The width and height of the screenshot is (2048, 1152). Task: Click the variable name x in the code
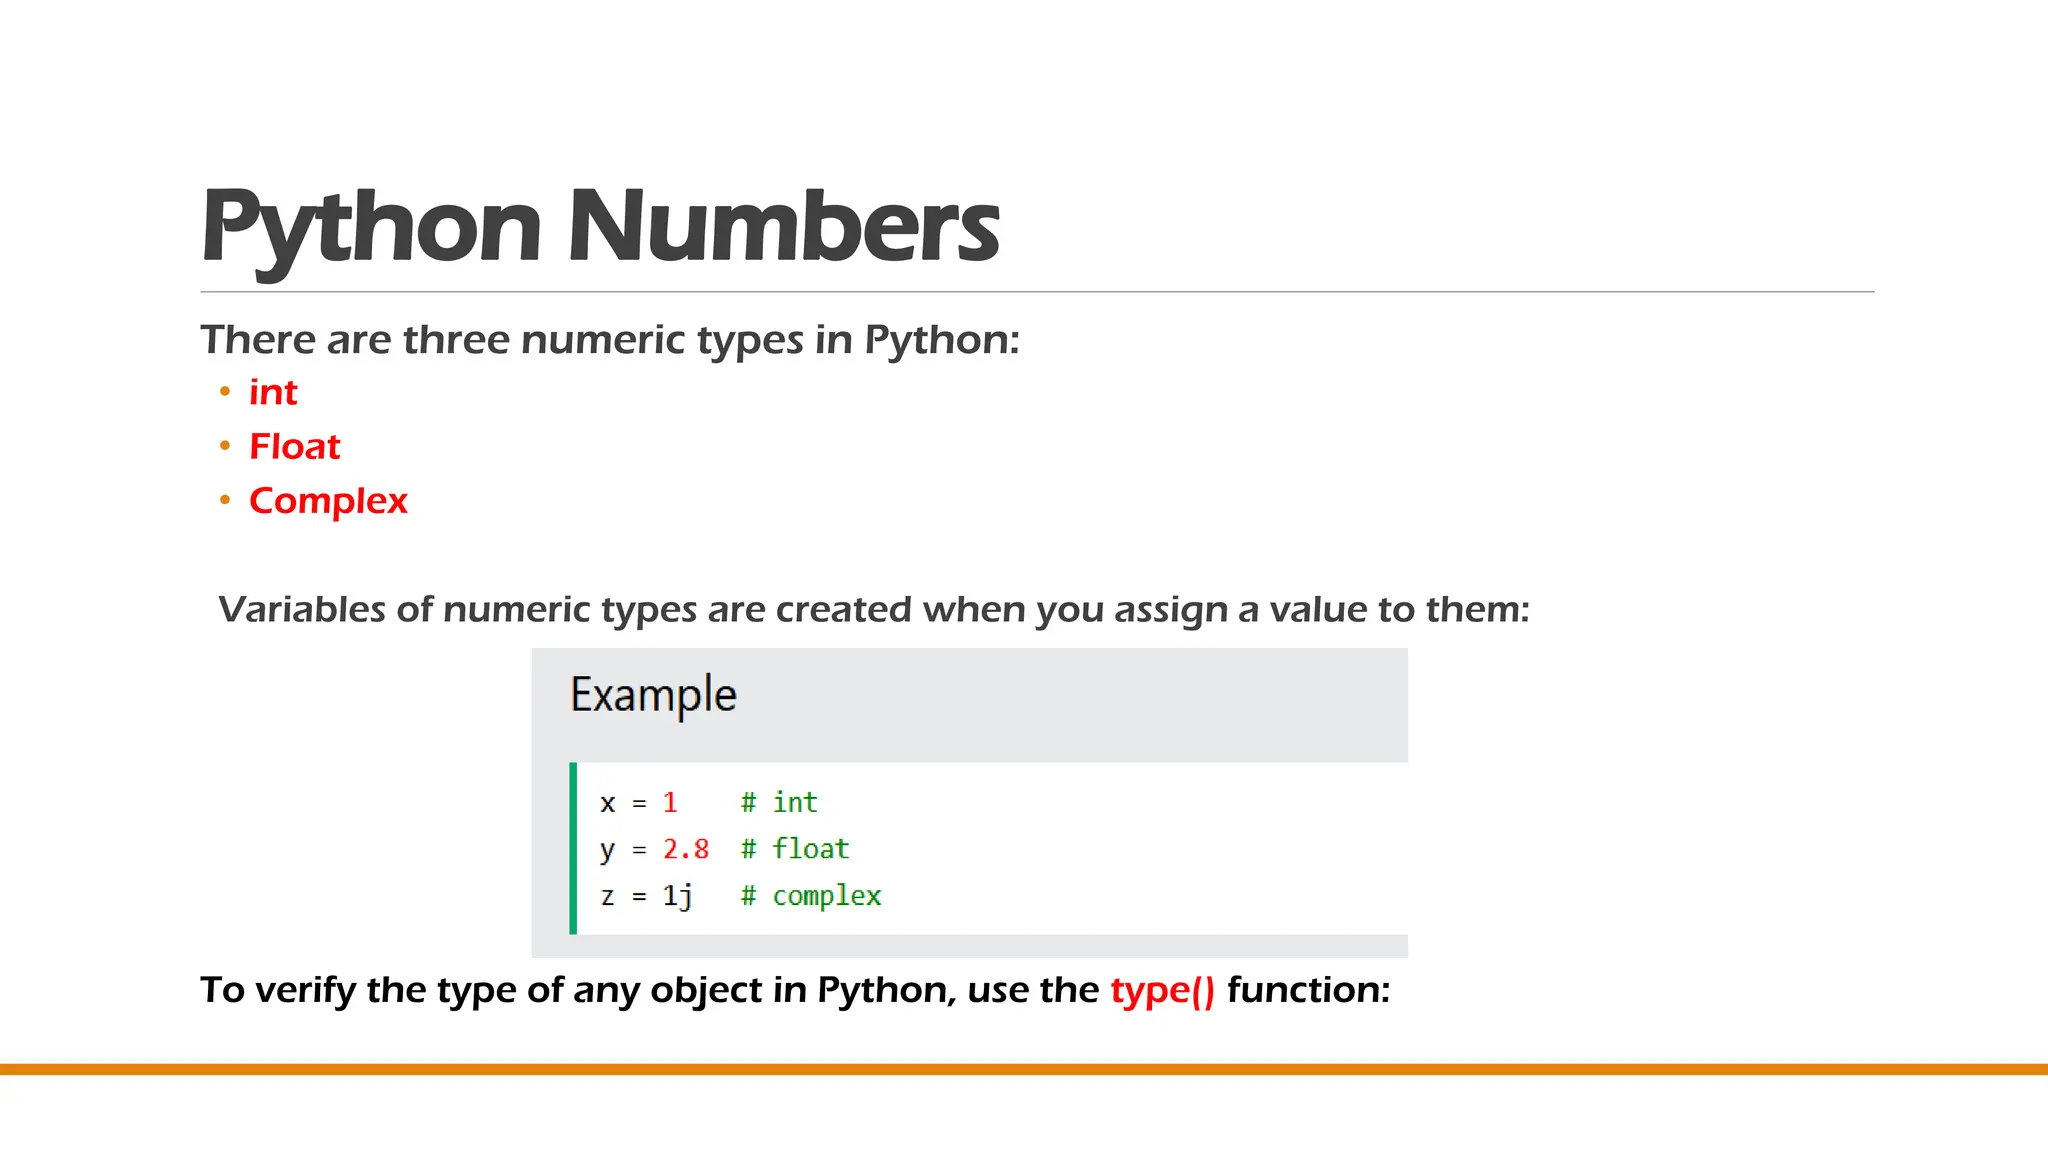coord(608,803)
